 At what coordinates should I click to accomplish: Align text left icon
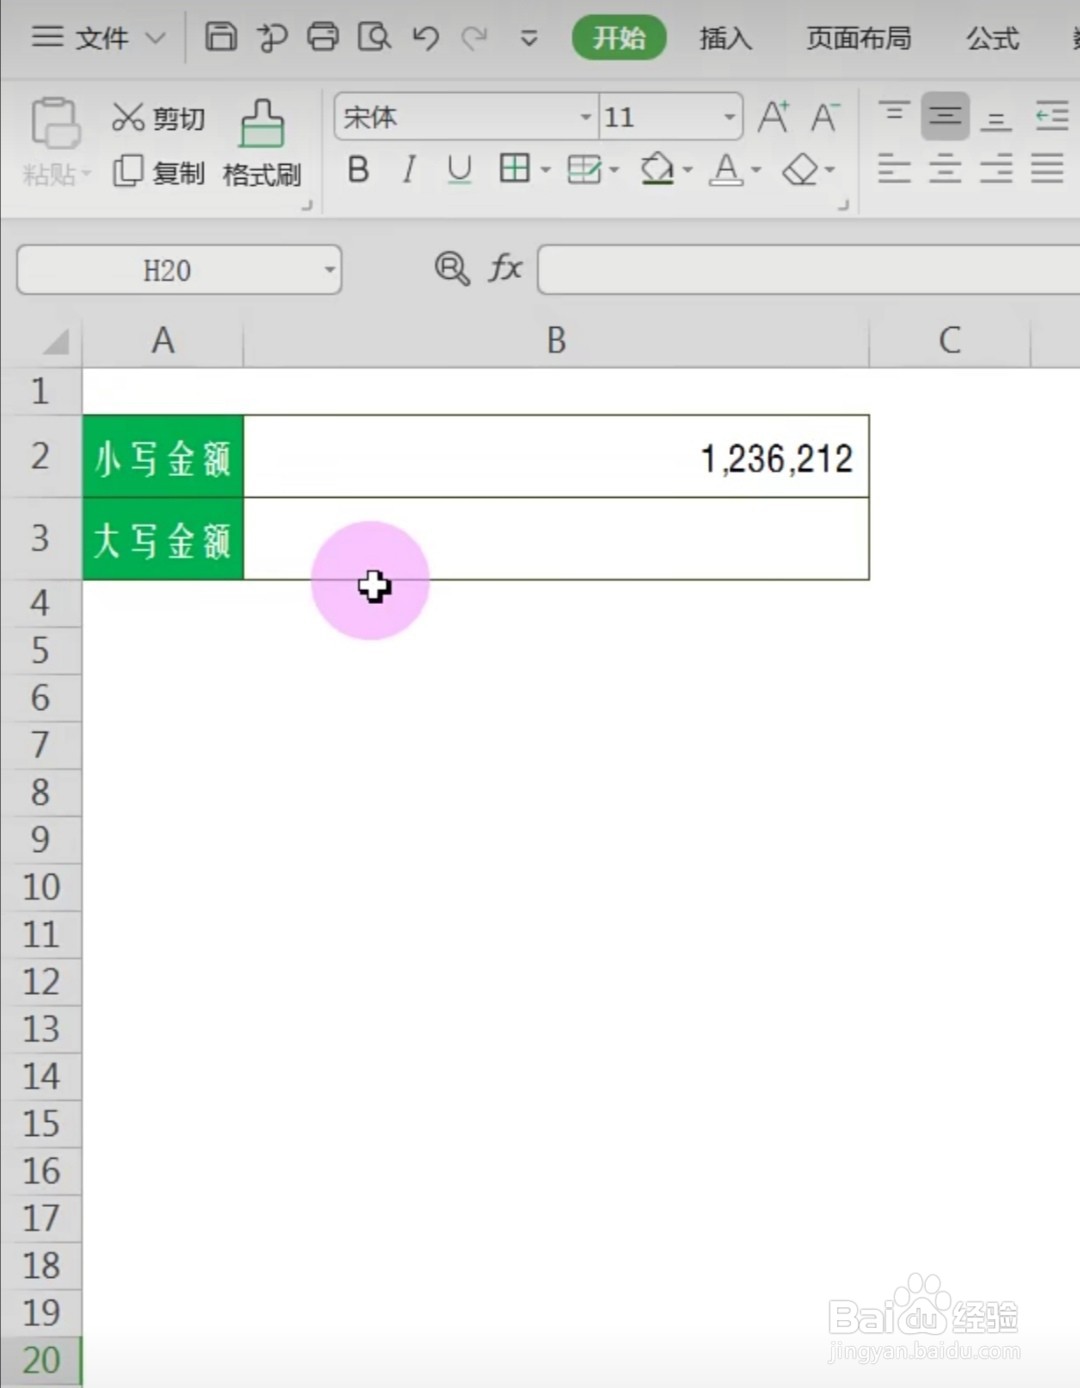pos(894,168)
